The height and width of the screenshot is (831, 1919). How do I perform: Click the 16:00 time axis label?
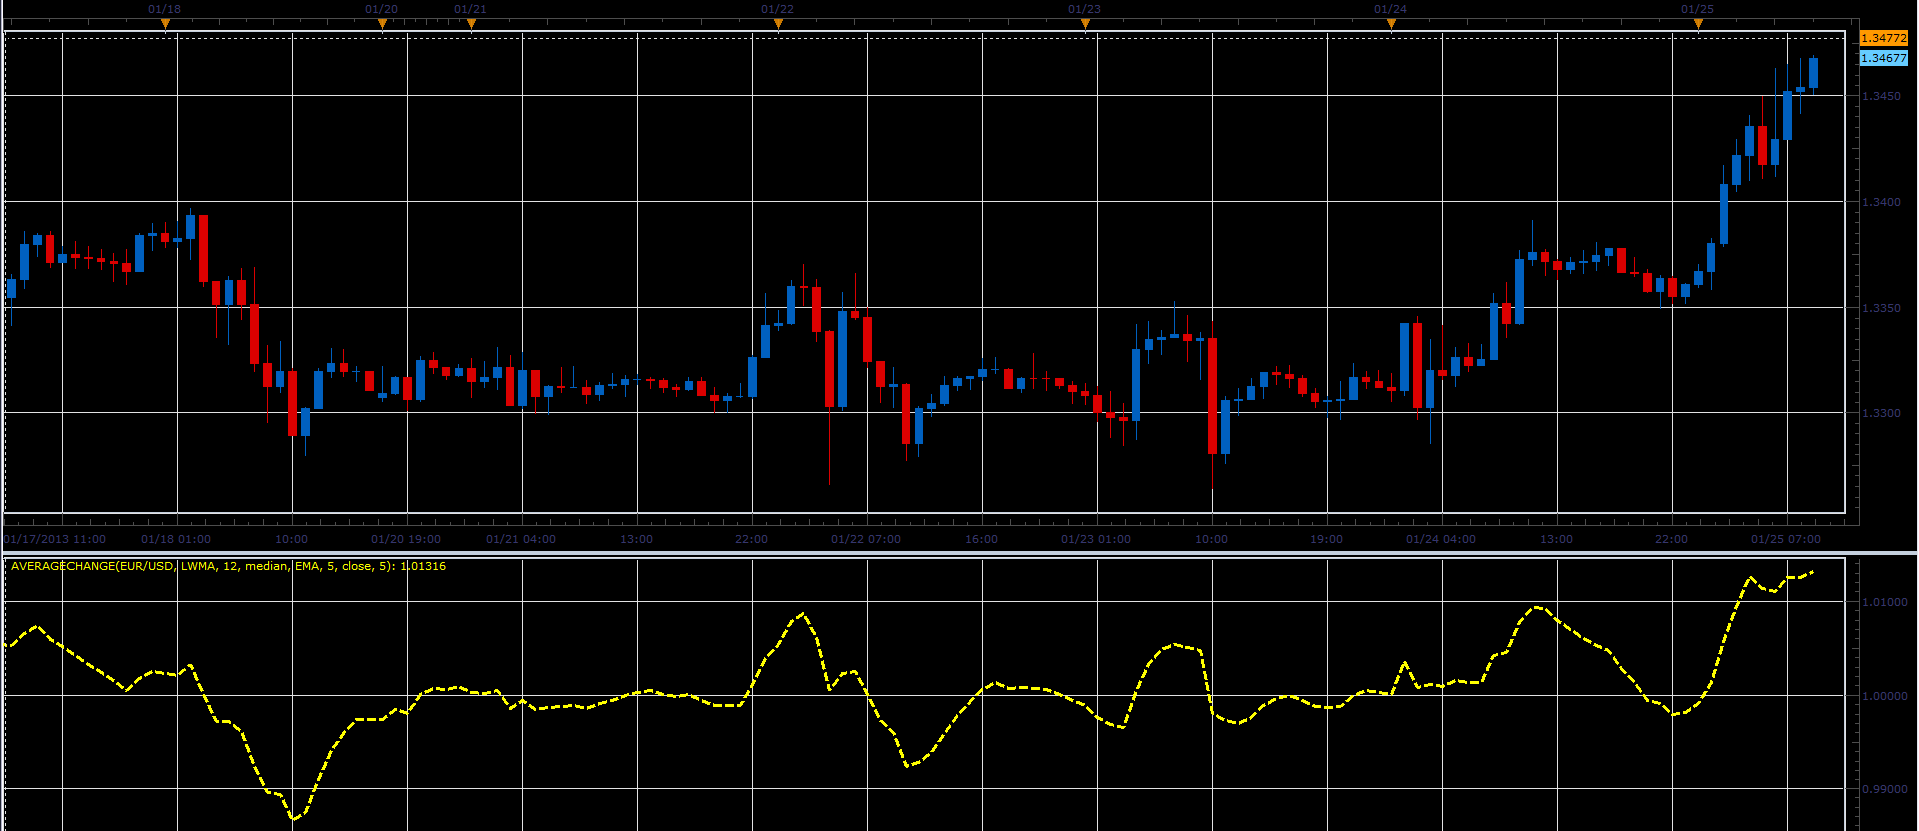tap(982, 539)
